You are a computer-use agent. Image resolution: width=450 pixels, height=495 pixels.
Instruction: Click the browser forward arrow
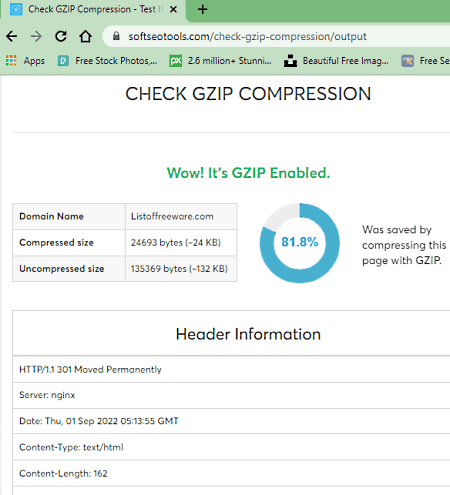[x=36, y=36]
